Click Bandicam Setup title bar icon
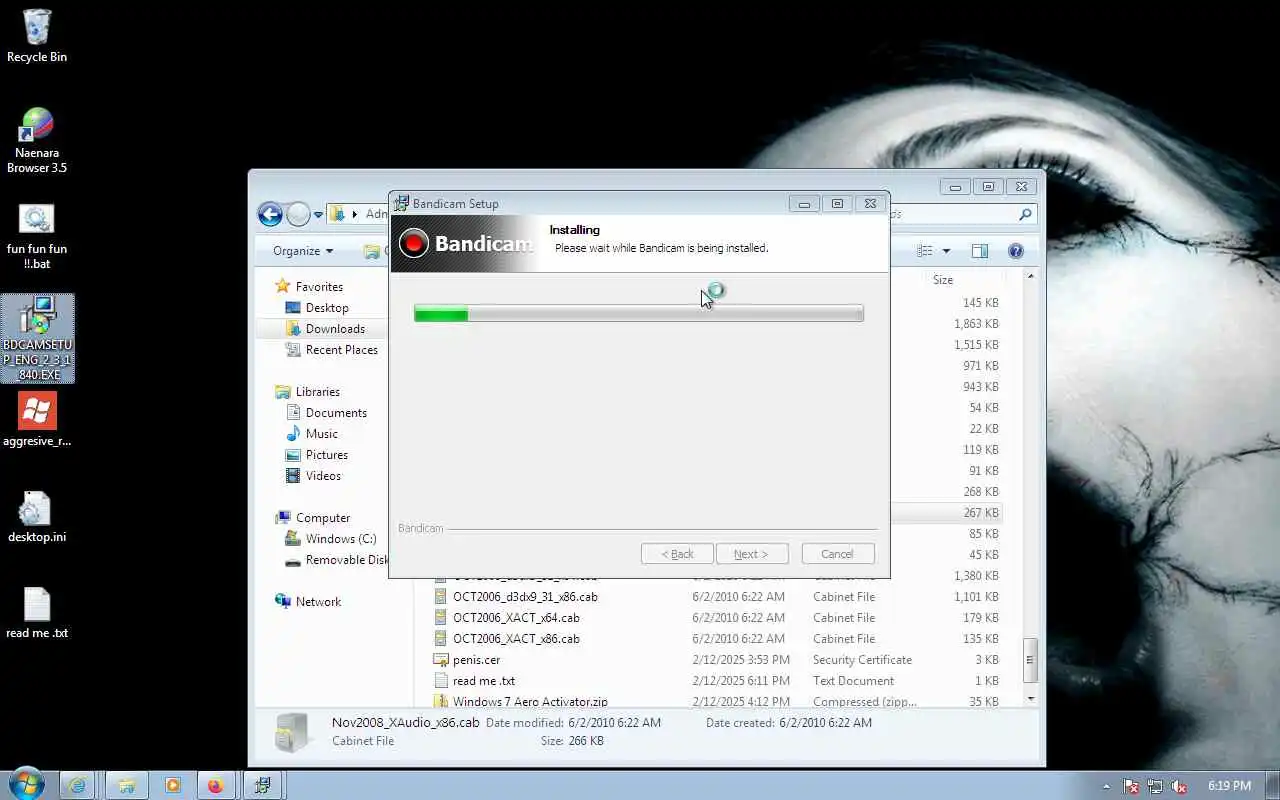 tap(402, 204)
